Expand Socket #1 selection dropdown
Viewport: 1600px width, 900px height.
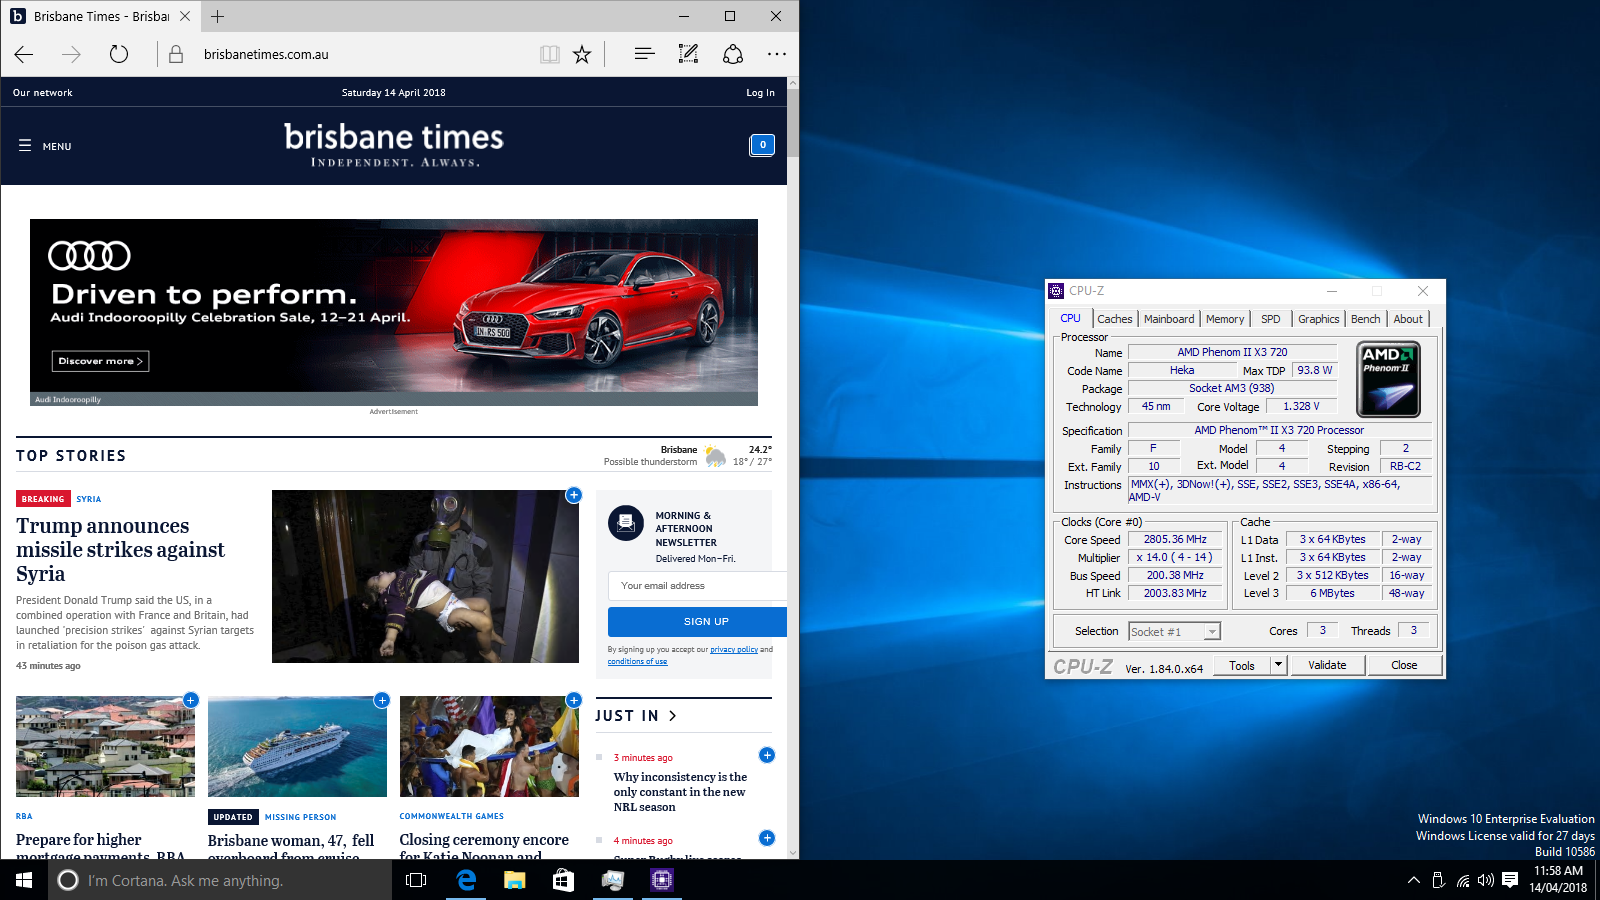(x=1212, y=632)
